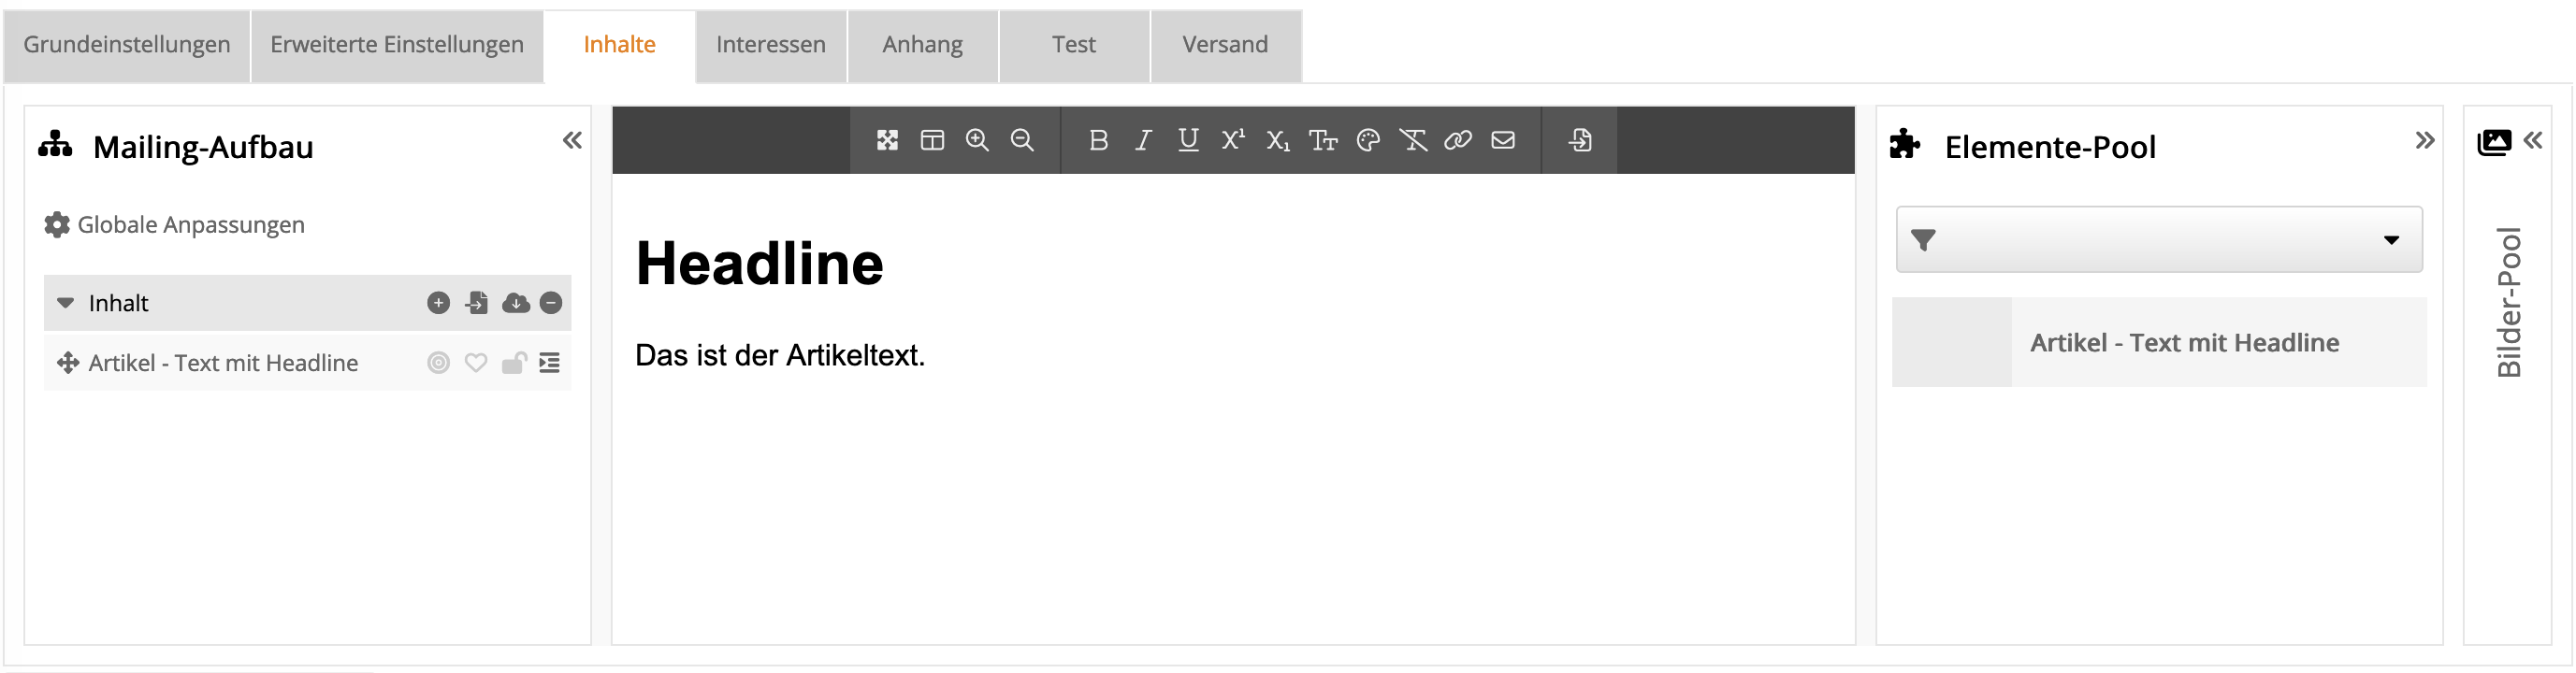Add element with the Inhalt plus button
Screen dimensions: 2576x673
(x=438, y=303)
